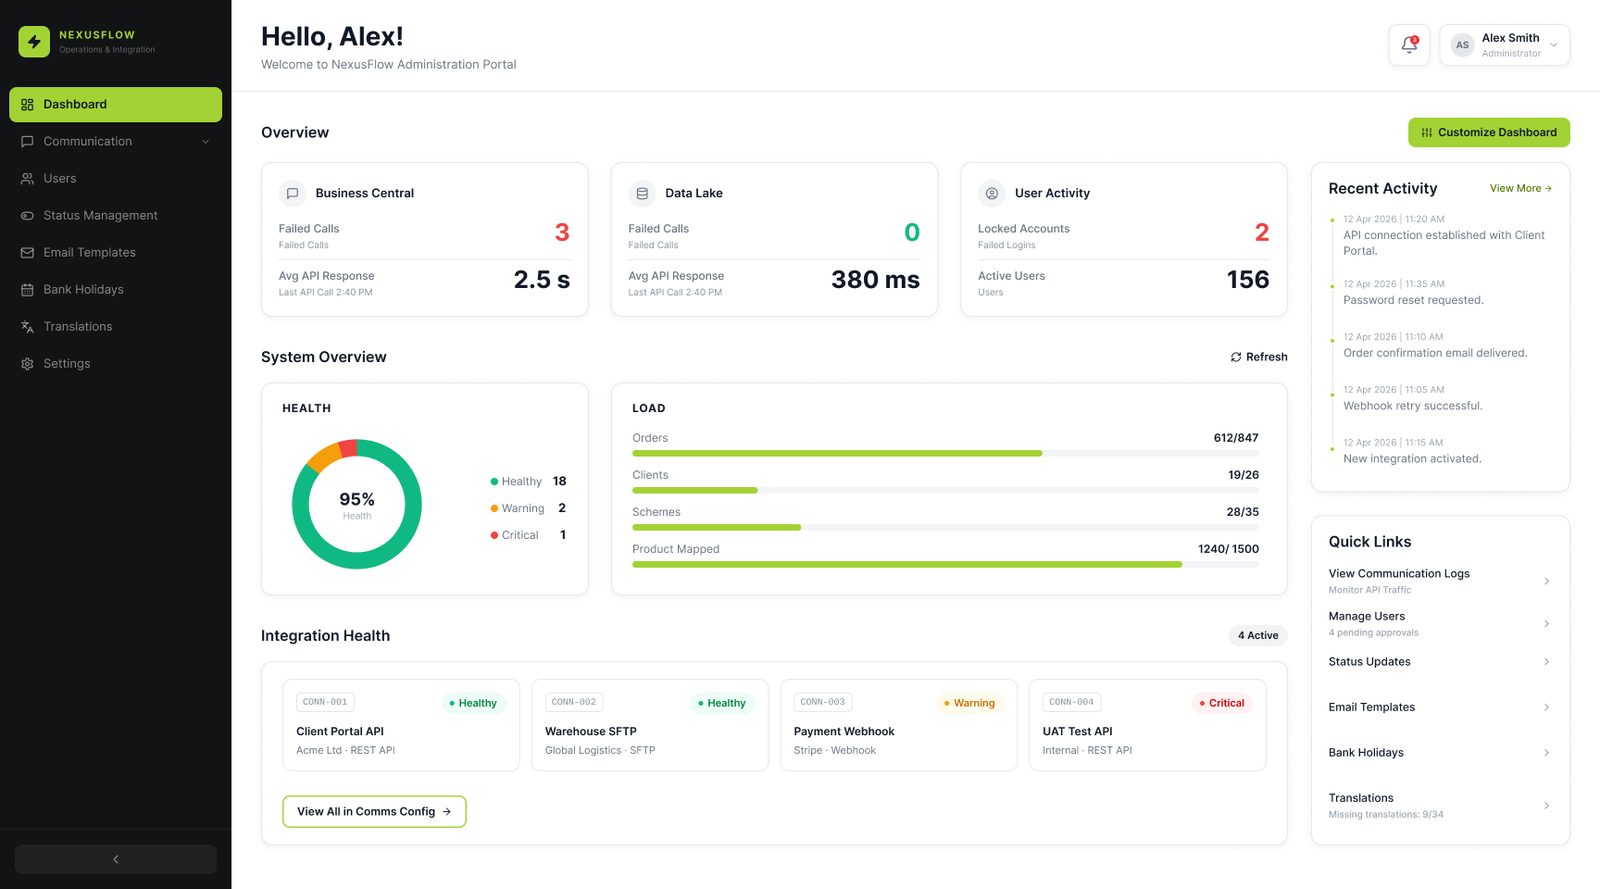Click the Business Central card chat icon
This screenshot has height=889, width=1600.
click(292, 193)
